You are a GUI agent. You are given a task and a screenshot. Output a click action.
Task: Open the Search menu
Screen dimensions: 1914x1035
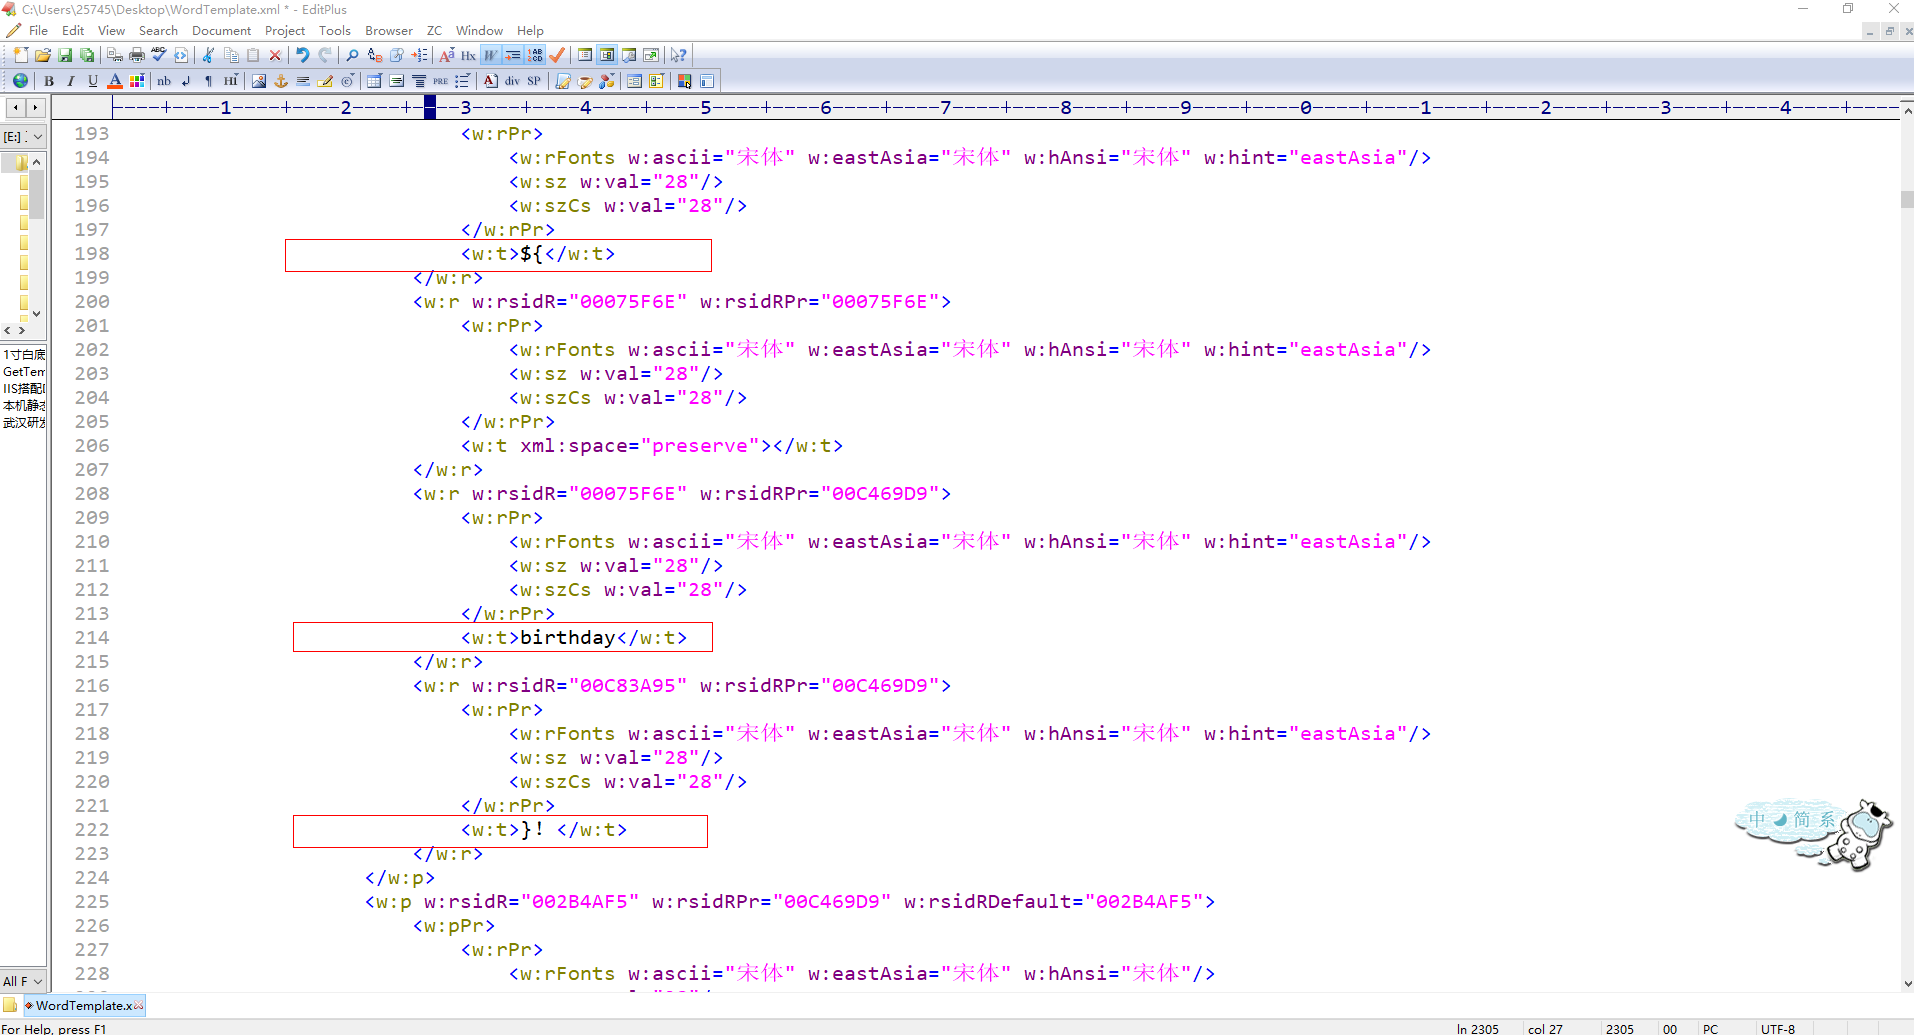158,30
